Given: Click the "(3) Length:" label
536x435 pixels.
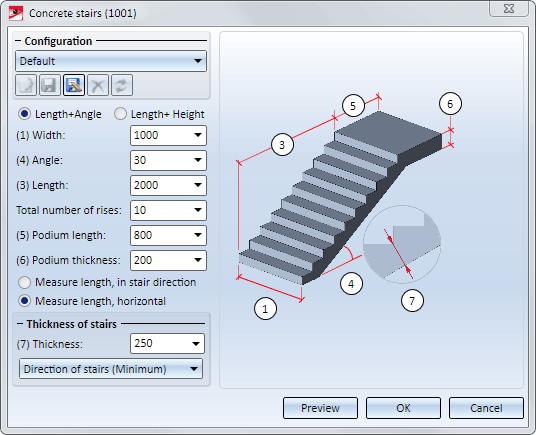Looking at the screenshot, I should (42, 185).
